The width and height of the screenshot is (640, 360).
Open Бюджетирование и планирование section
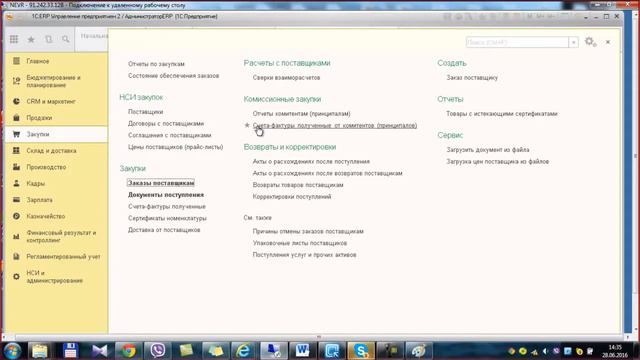tap(56, 81)
